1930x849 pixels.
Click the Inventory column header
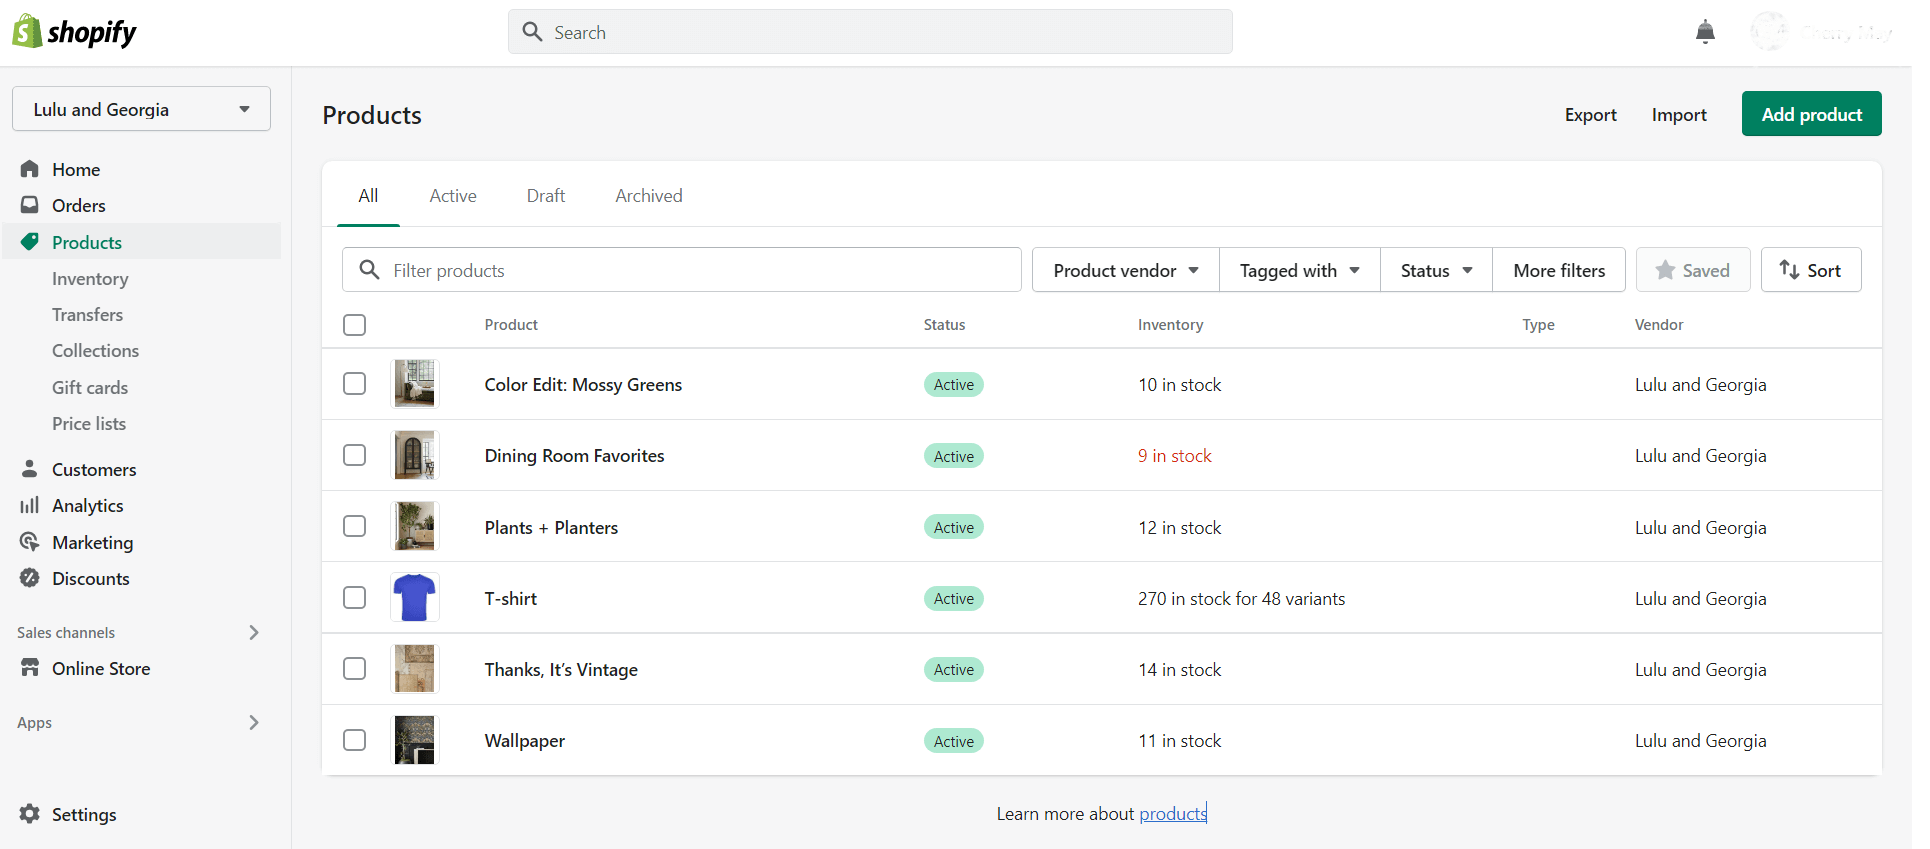[x=1170, y=325]
